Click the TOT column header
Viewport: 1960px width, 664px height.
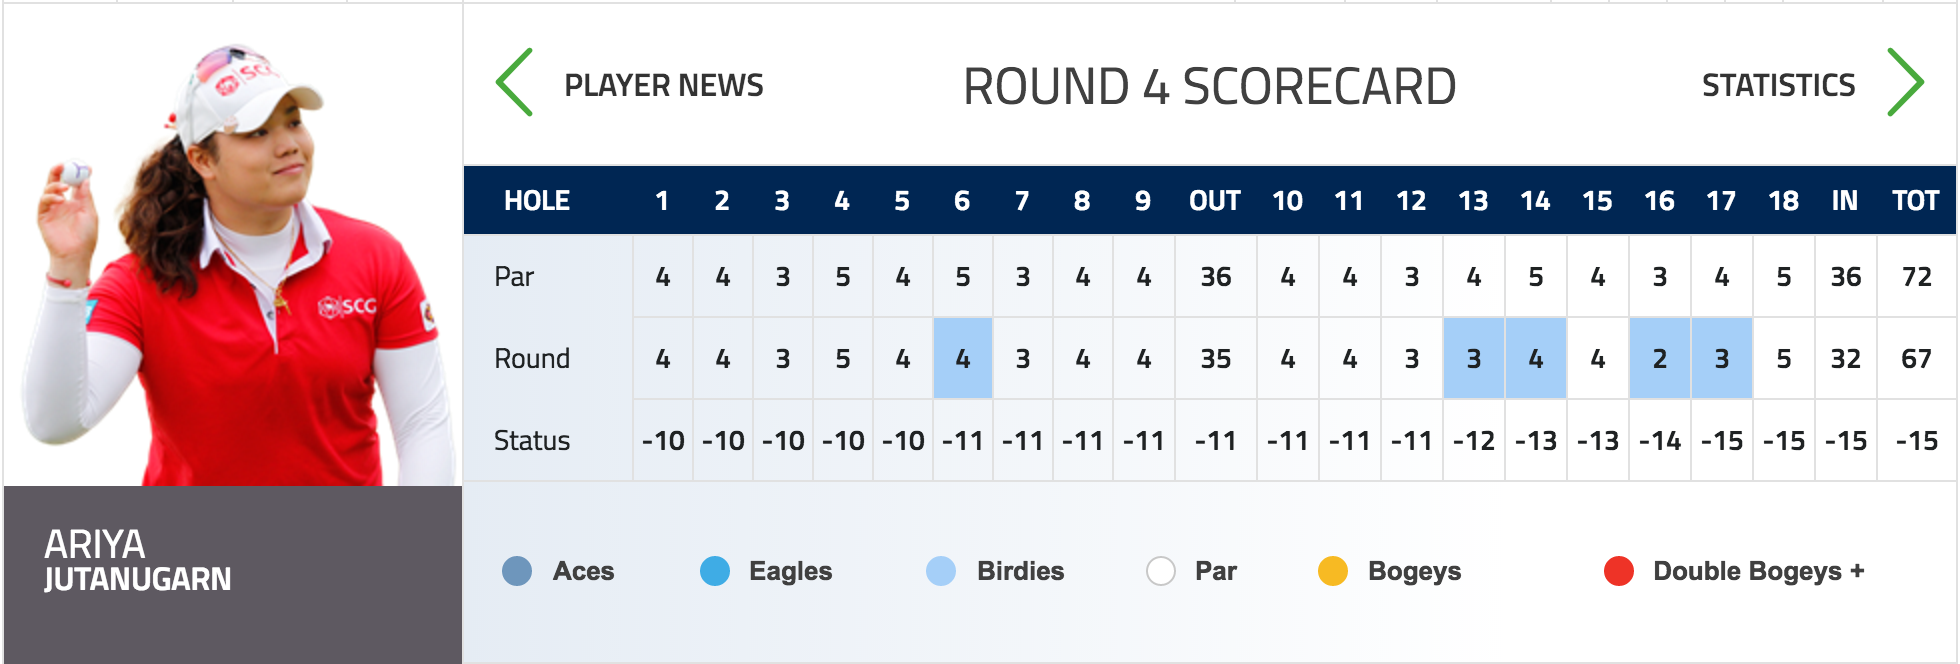1916,201
